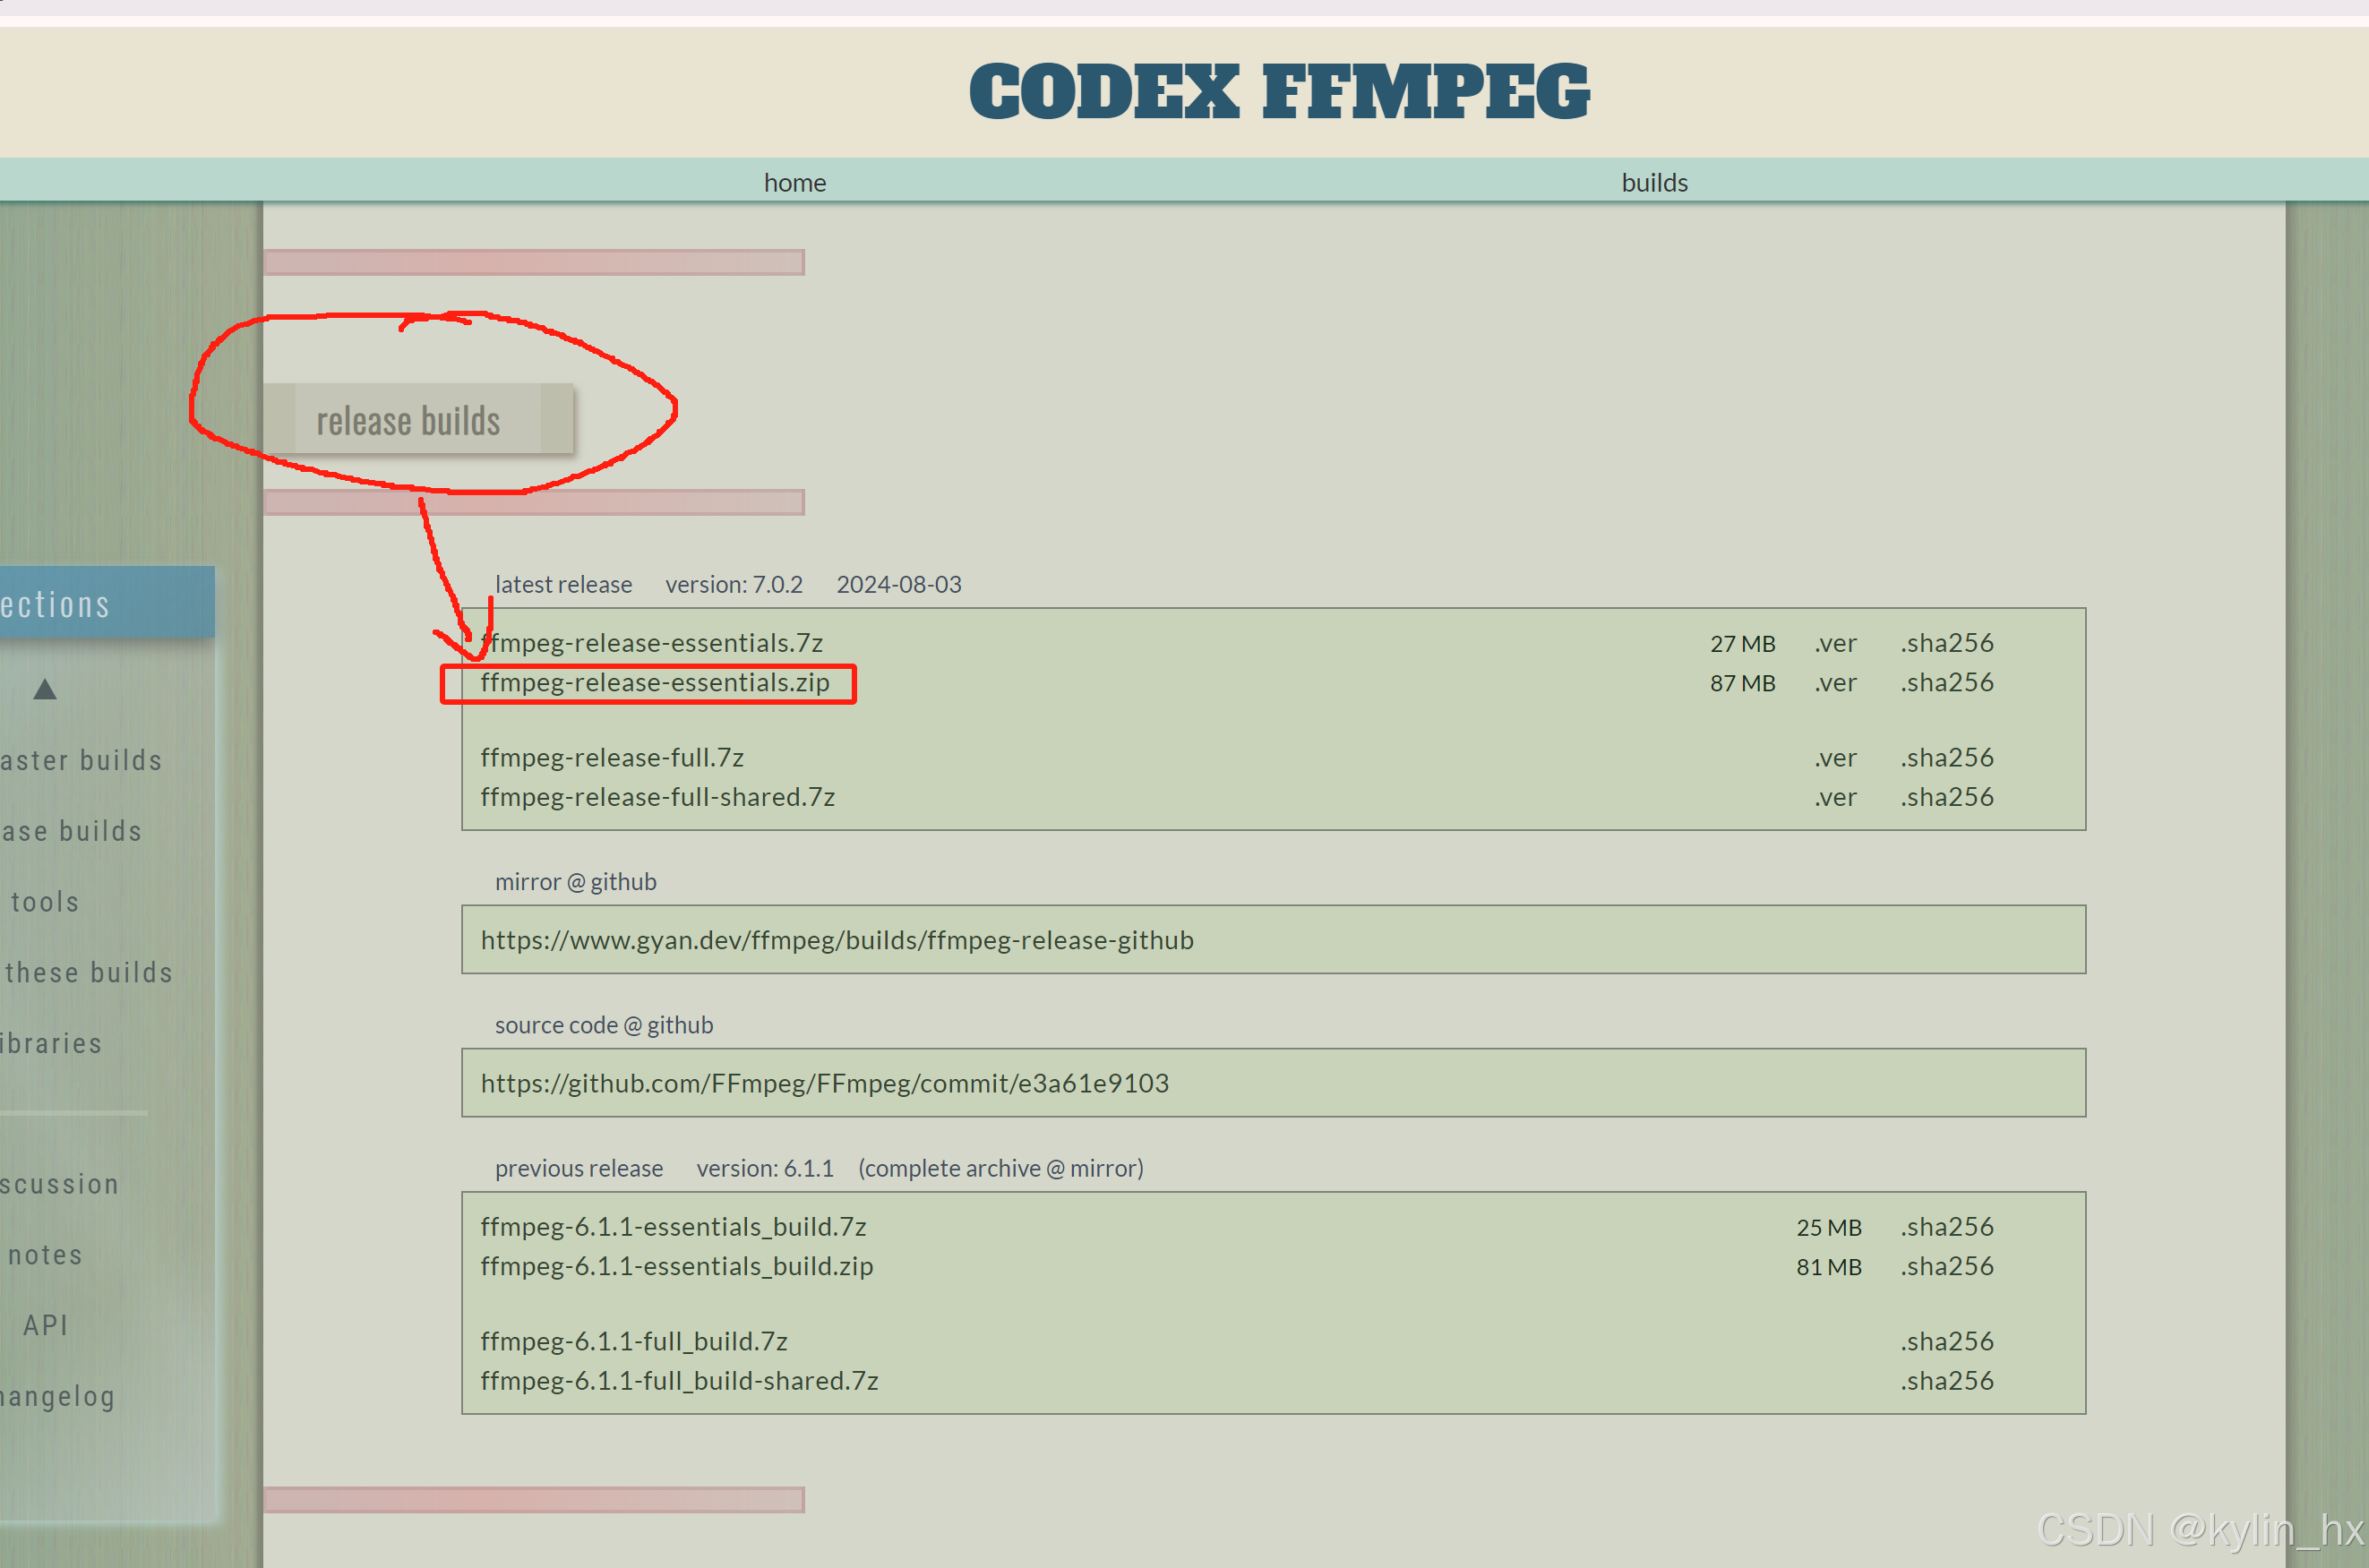Open the builds navigation tab
The height and width of the screenshot is (1568, 2369).
tap(1654, 183)
